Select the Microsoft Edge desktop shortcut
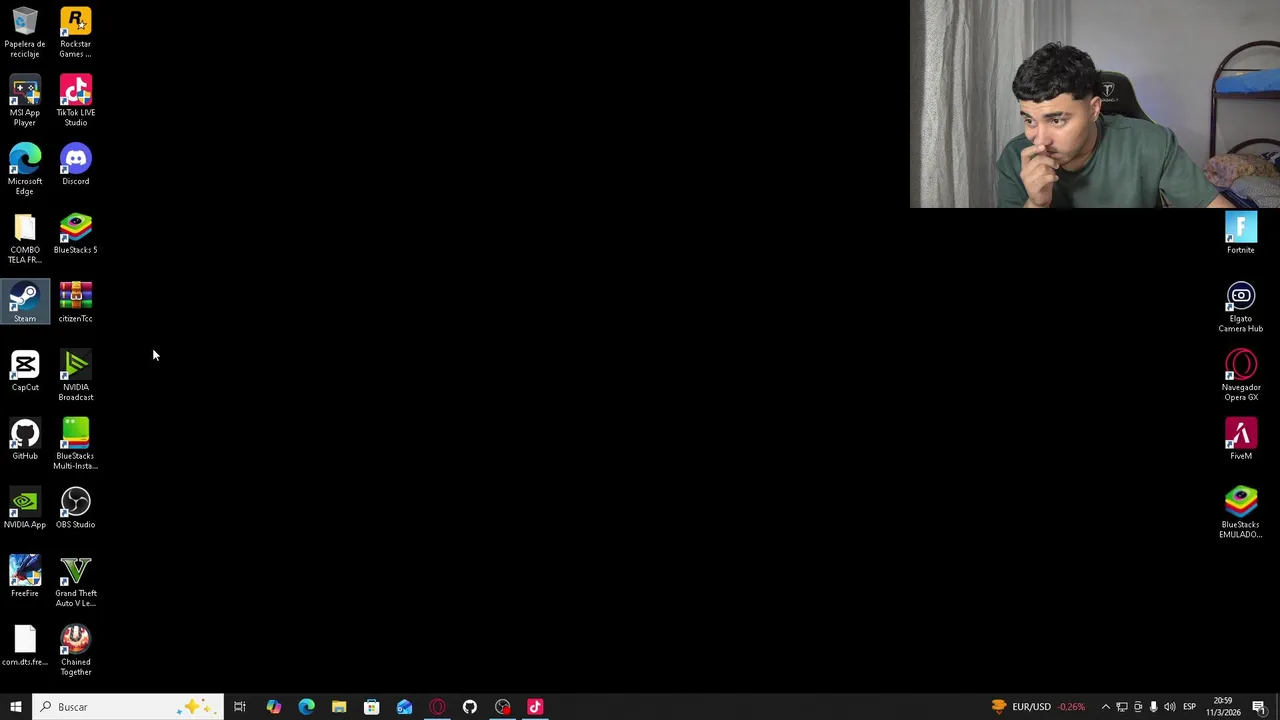 [x=25, y=170]
